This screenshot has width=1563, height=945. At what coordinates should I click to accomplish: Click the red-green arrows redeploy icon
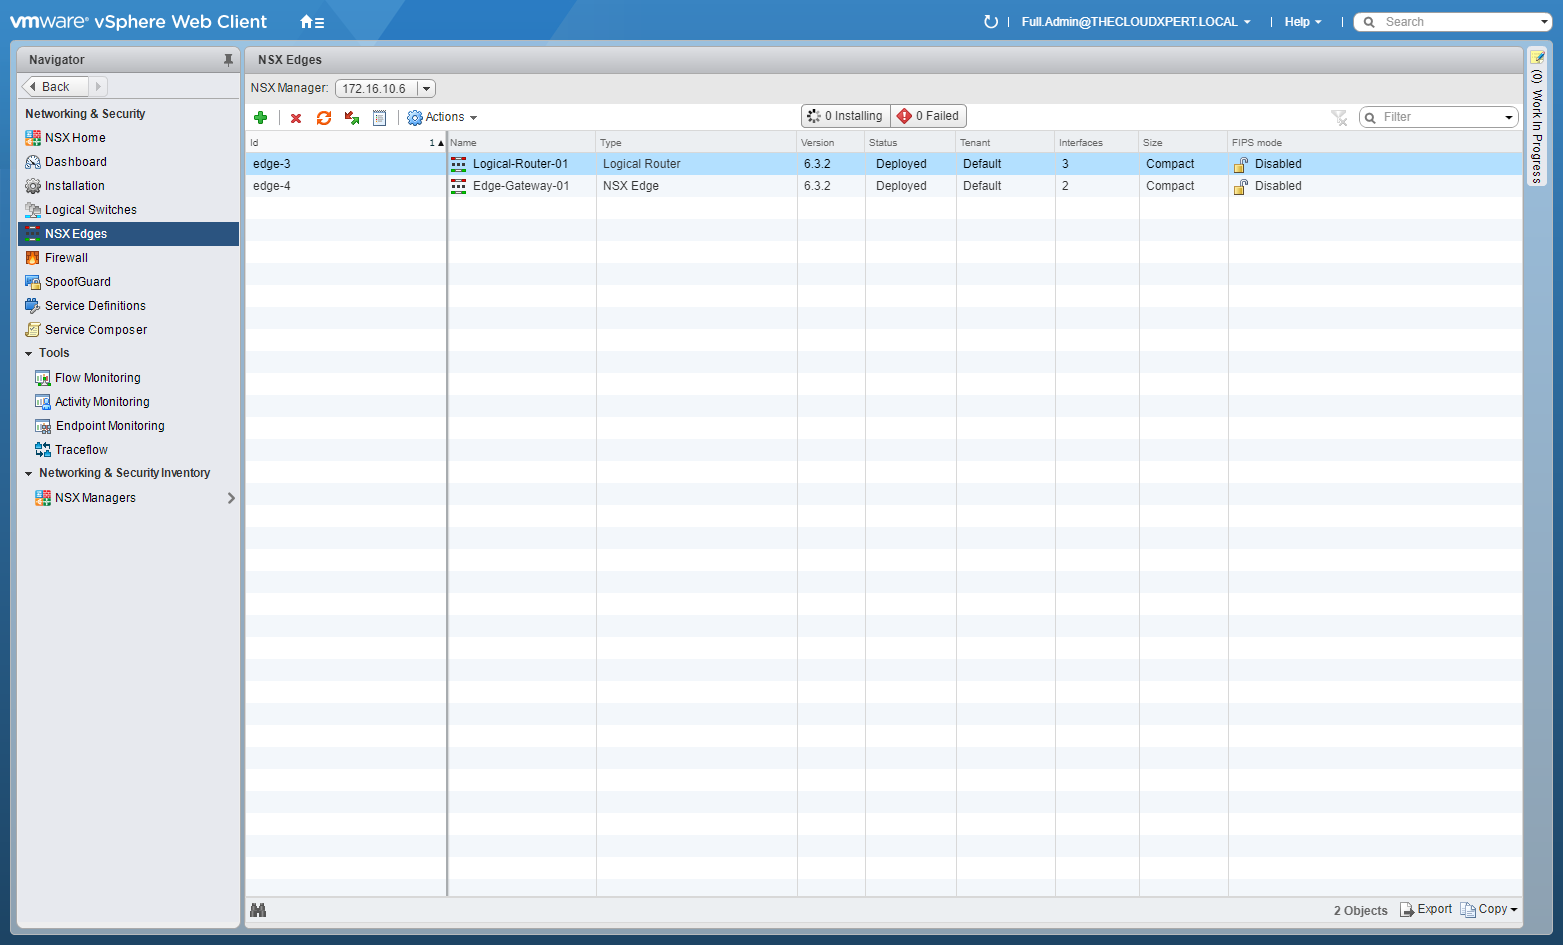coord(352,118)
